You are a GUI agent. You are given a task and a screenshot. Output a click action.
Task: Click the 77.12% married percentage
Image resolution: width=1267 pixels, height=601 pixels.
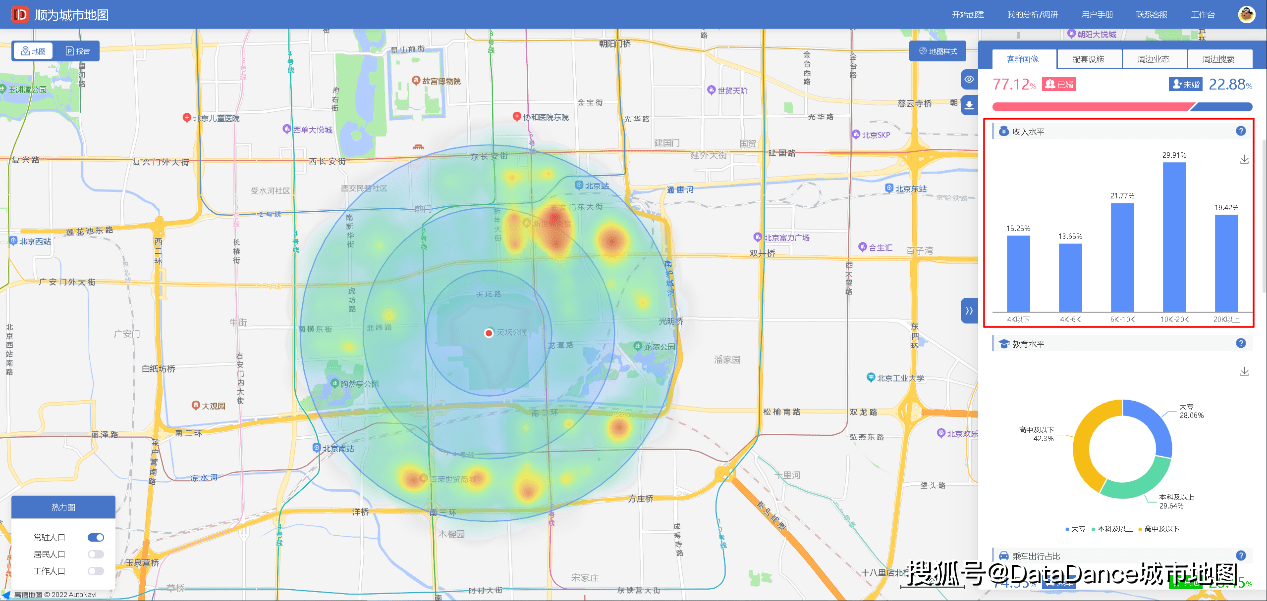coord(1014,84)
